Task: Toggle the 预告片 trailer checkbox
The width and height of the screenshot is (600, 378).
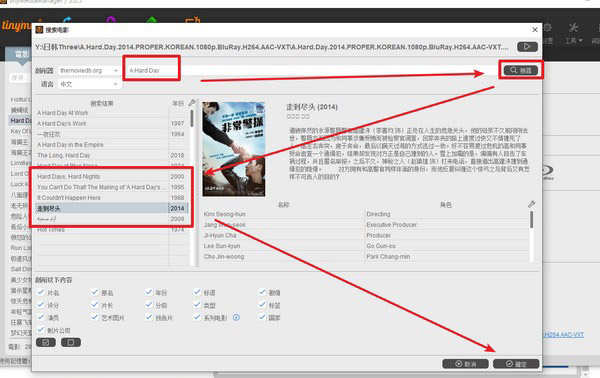Action: (x=149, y=317)
